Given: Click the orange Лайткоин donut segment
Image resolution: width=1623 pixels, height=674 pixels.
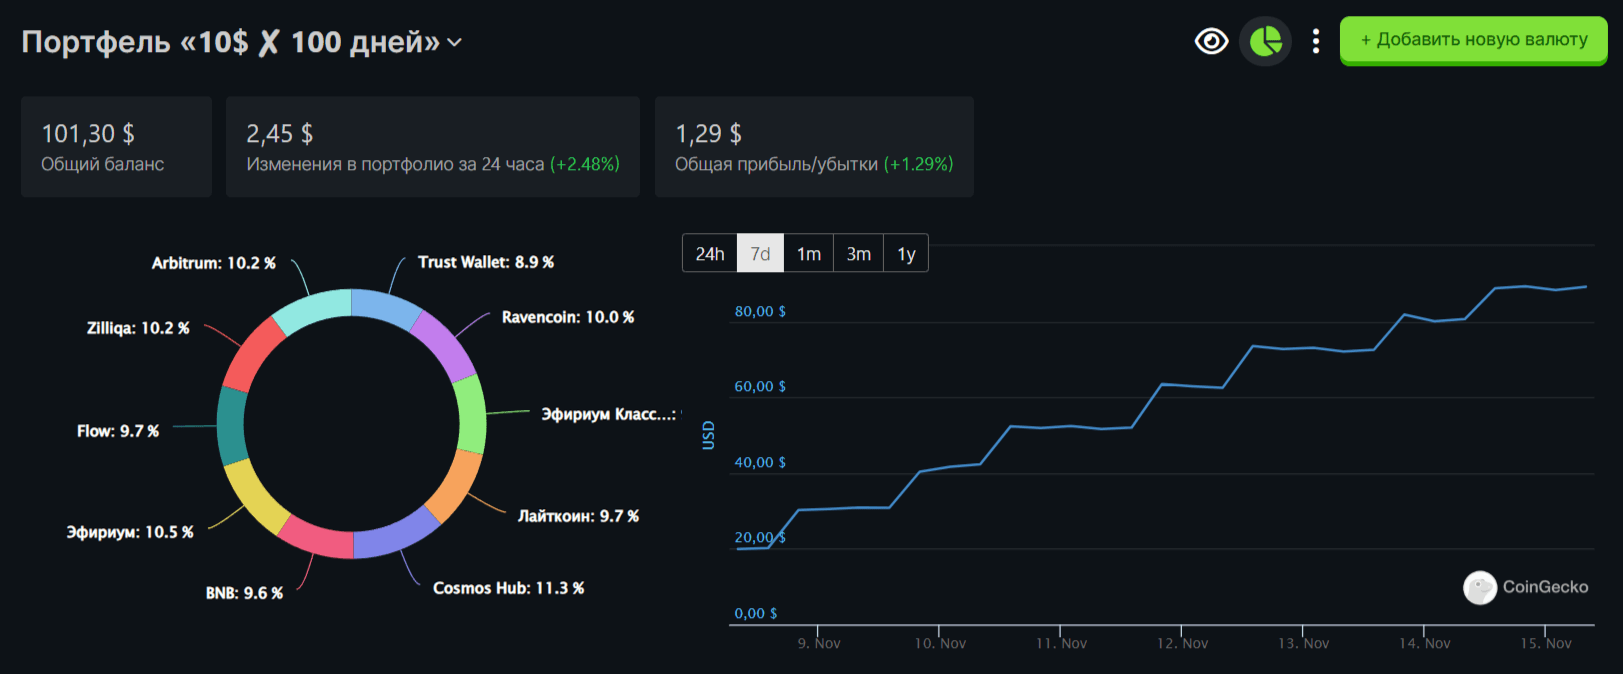Looking at the screenshot, I should (454, 485).
